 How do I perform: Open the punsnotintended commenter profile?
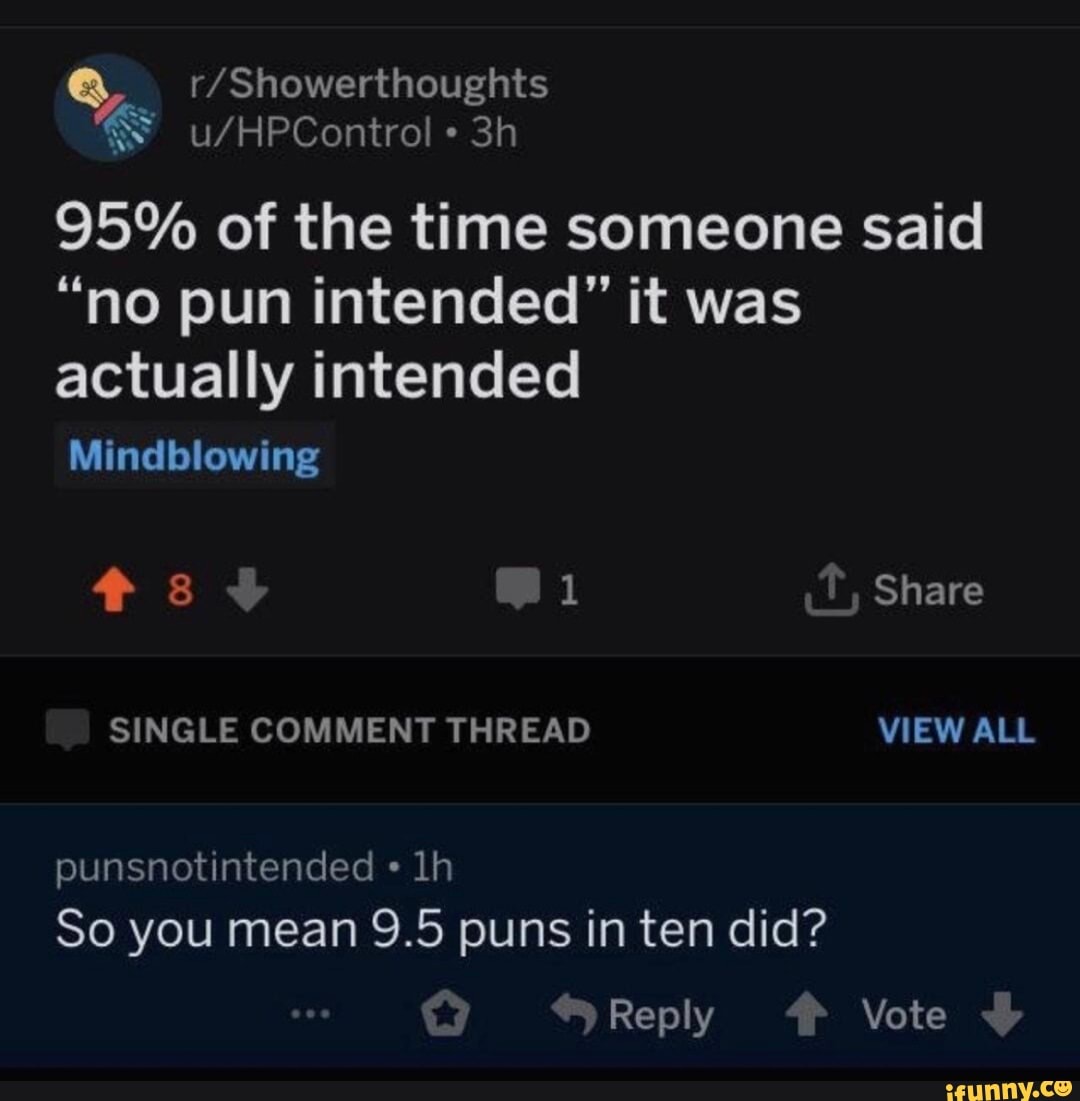(x=215, y=868)
